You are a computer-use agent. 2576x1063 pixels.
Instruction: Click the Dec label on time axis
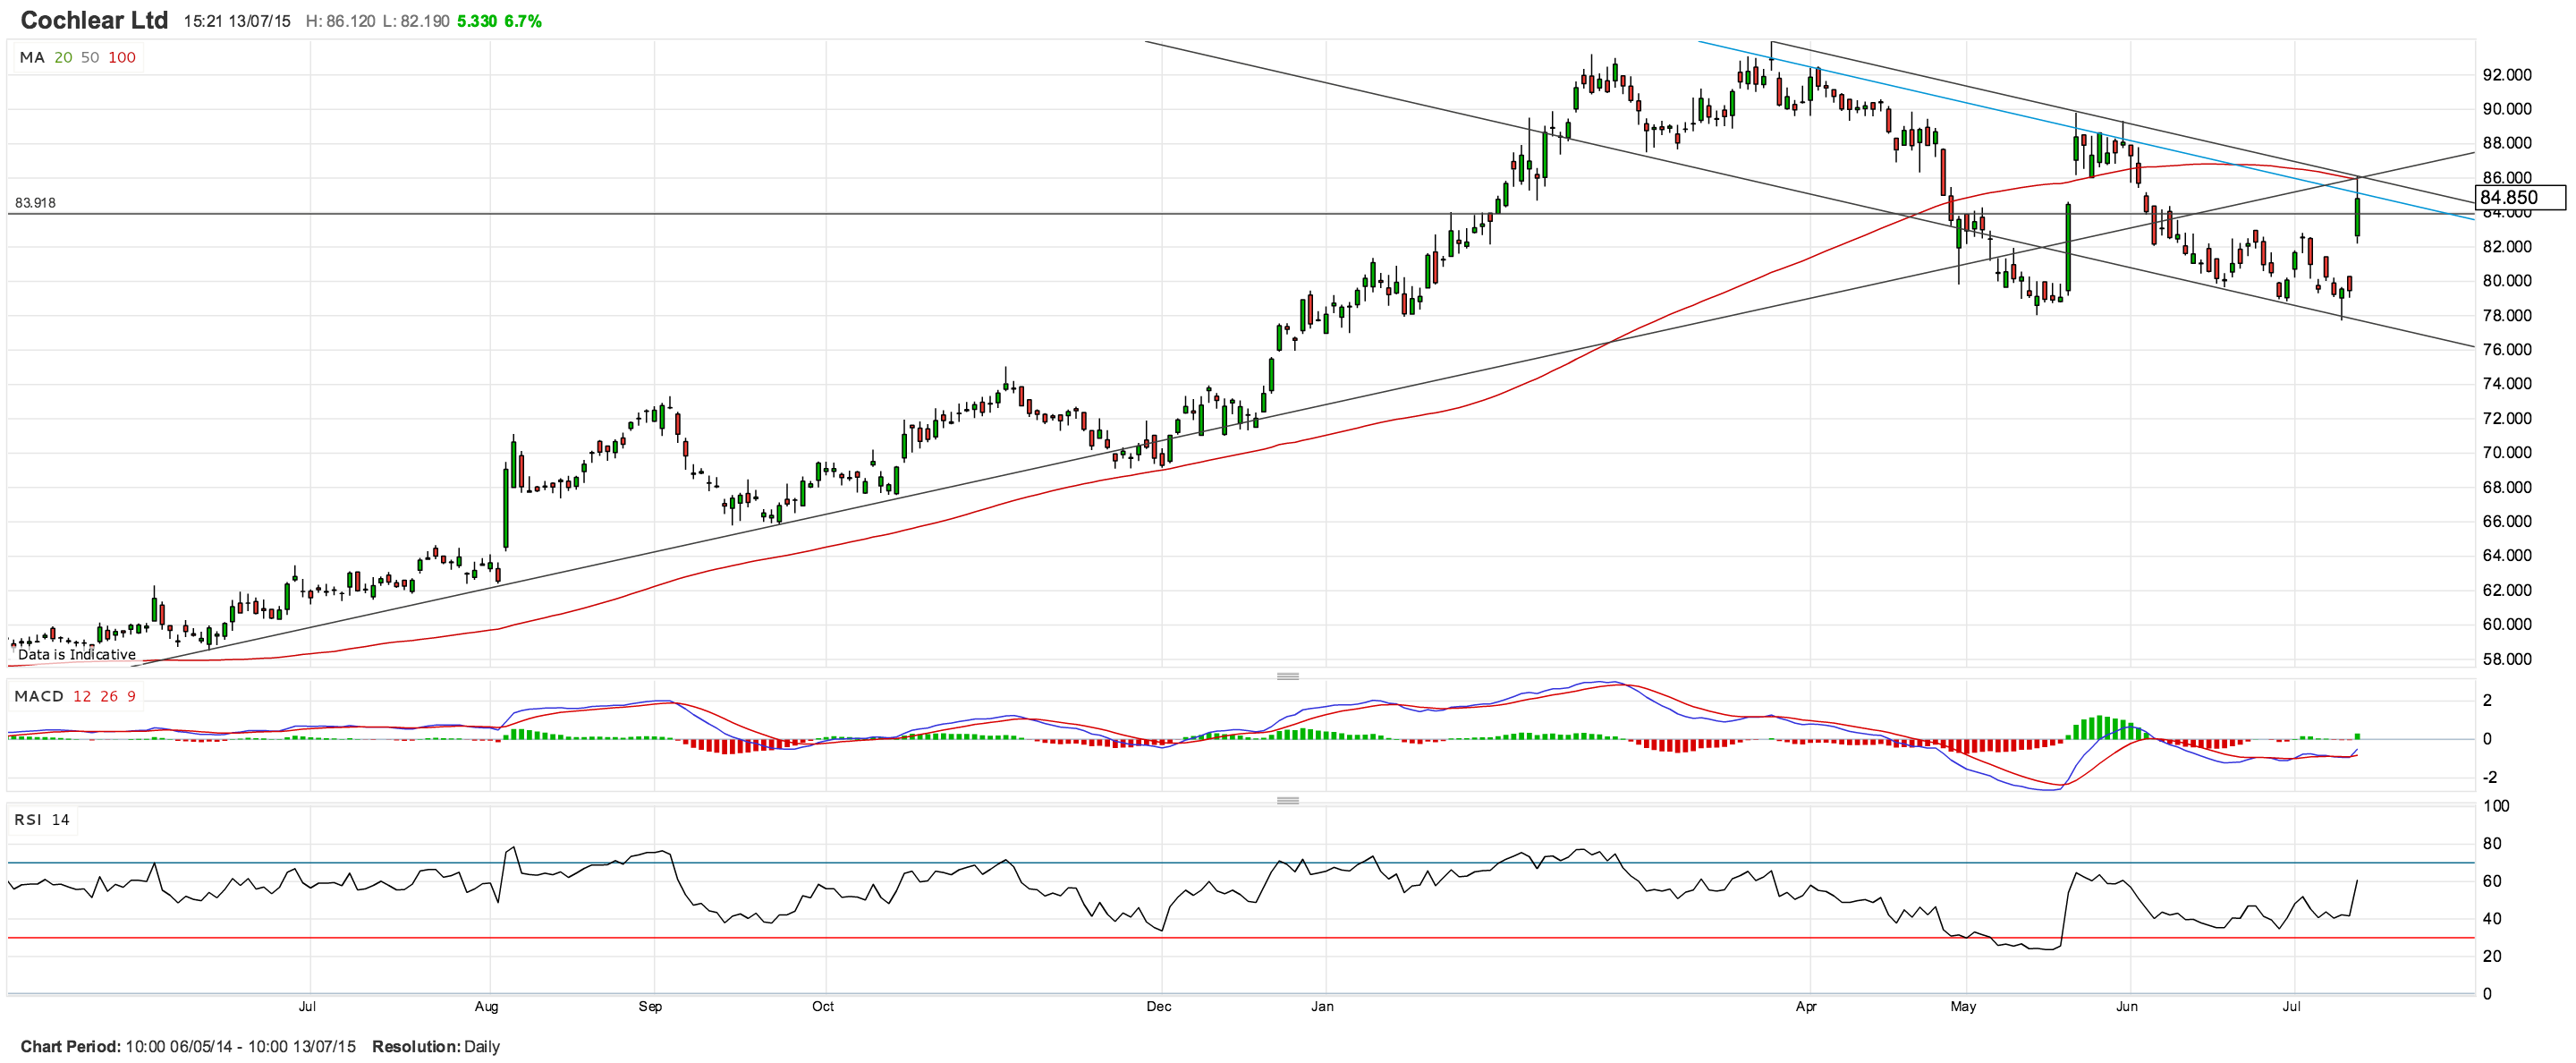[1159, 1007]
